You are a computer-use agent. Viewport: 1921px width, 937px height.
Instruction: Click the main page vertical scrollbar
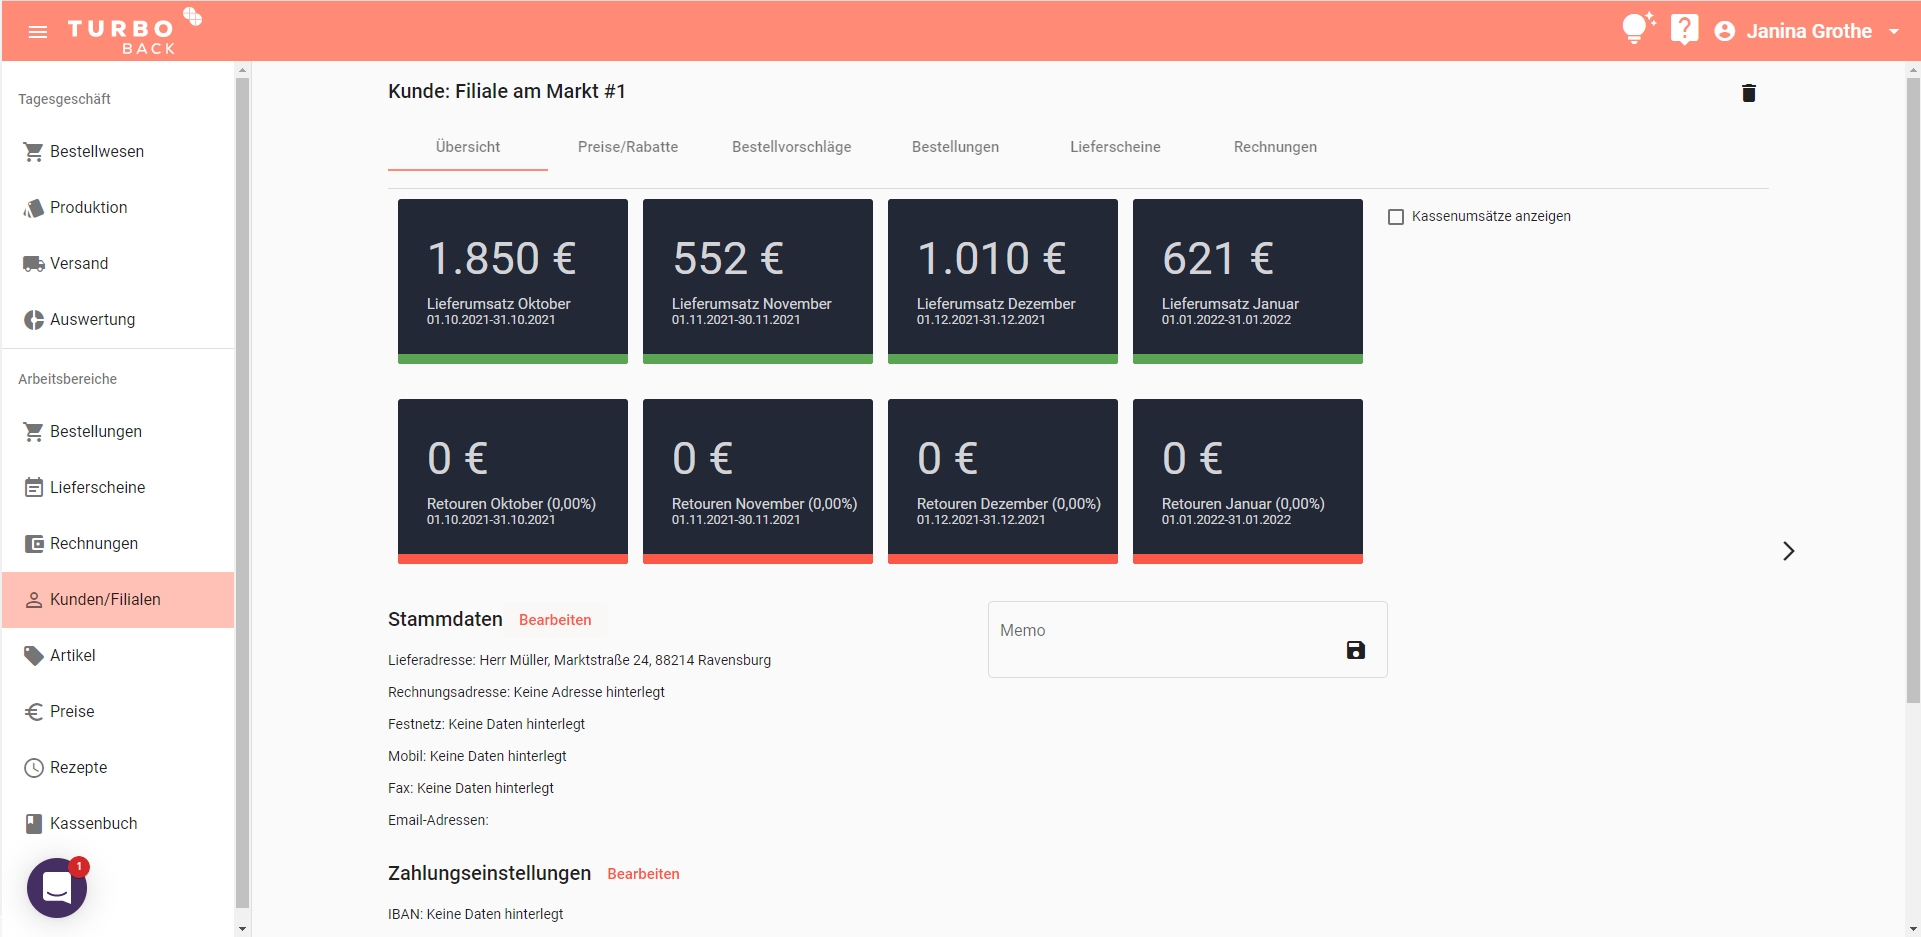(1913, 390)
